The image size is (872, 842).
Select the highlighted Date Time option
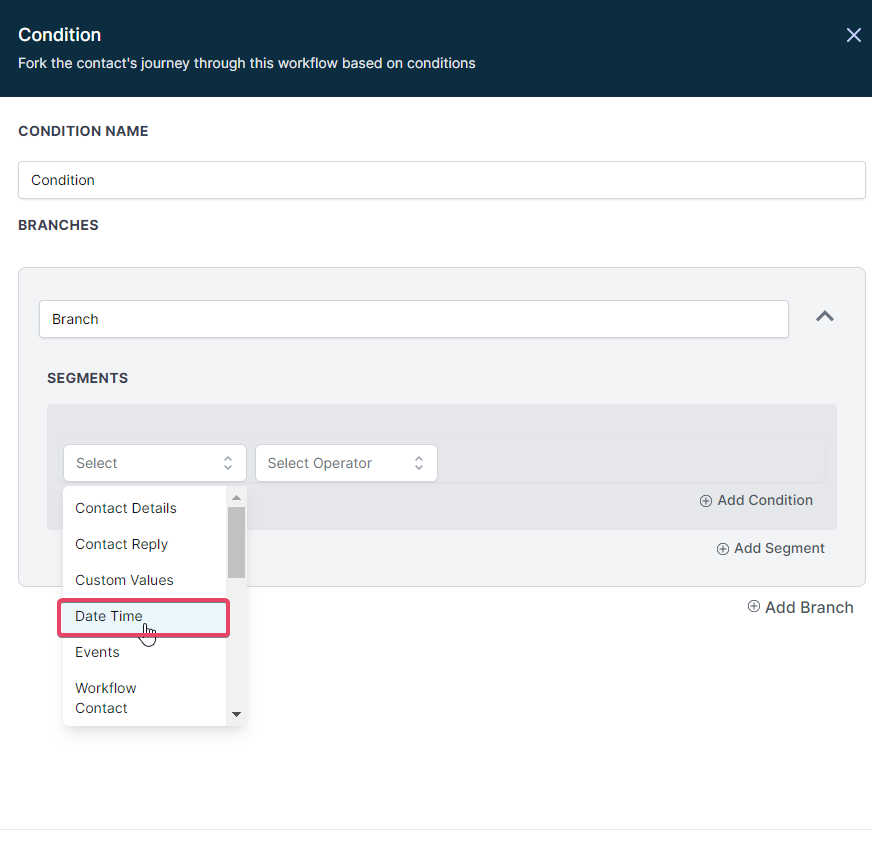point(109,616)
